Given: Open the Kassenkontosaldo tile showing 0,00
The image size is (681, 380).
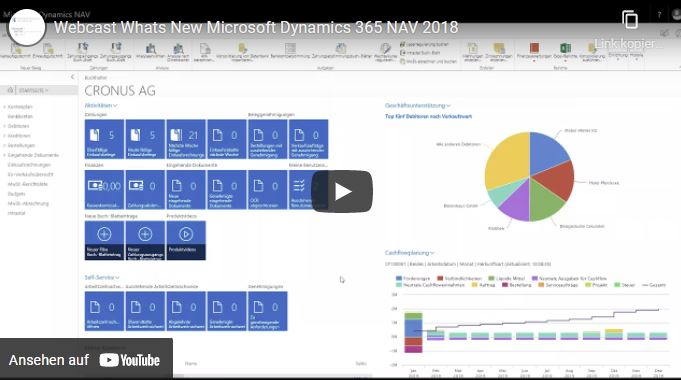Looking at the screenshot, I should pyautogui.click(x=104, y=190).
